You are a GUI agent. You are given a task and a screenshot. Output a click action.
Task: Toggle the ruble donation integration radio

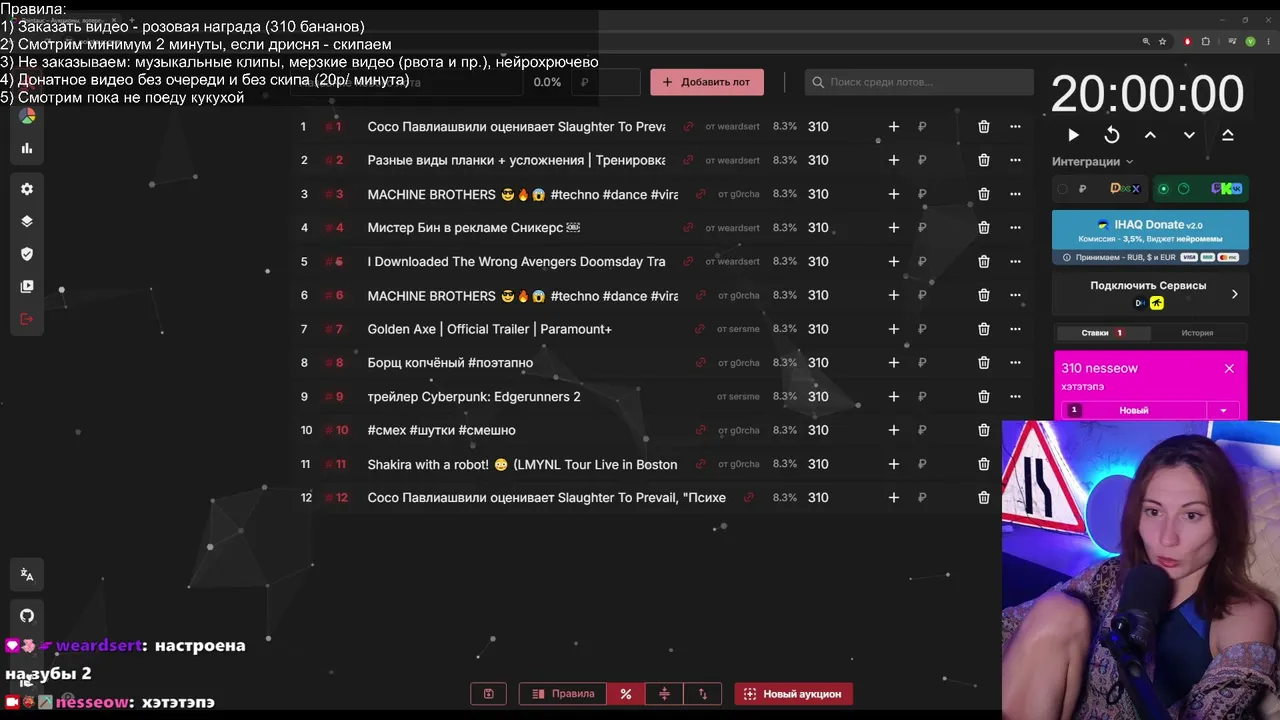tap(1063, 189)
